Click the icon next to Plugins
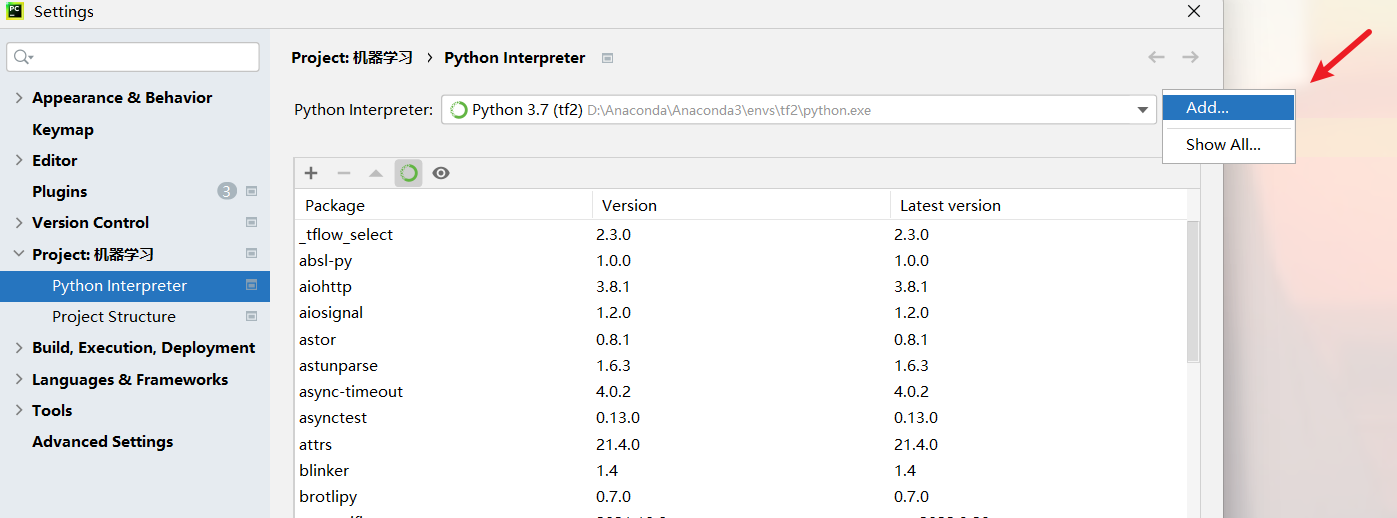Viewport: 1397px width, 518px height. click(x=251, y=191)
